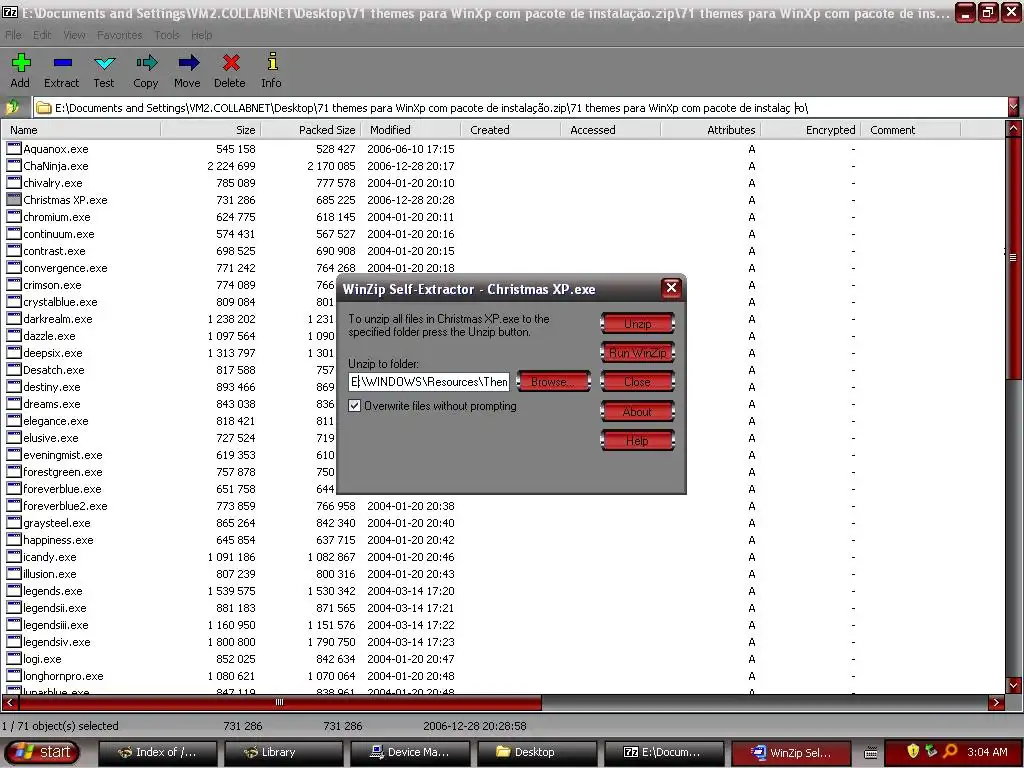Click the Run WinZip button

(637, 353)
